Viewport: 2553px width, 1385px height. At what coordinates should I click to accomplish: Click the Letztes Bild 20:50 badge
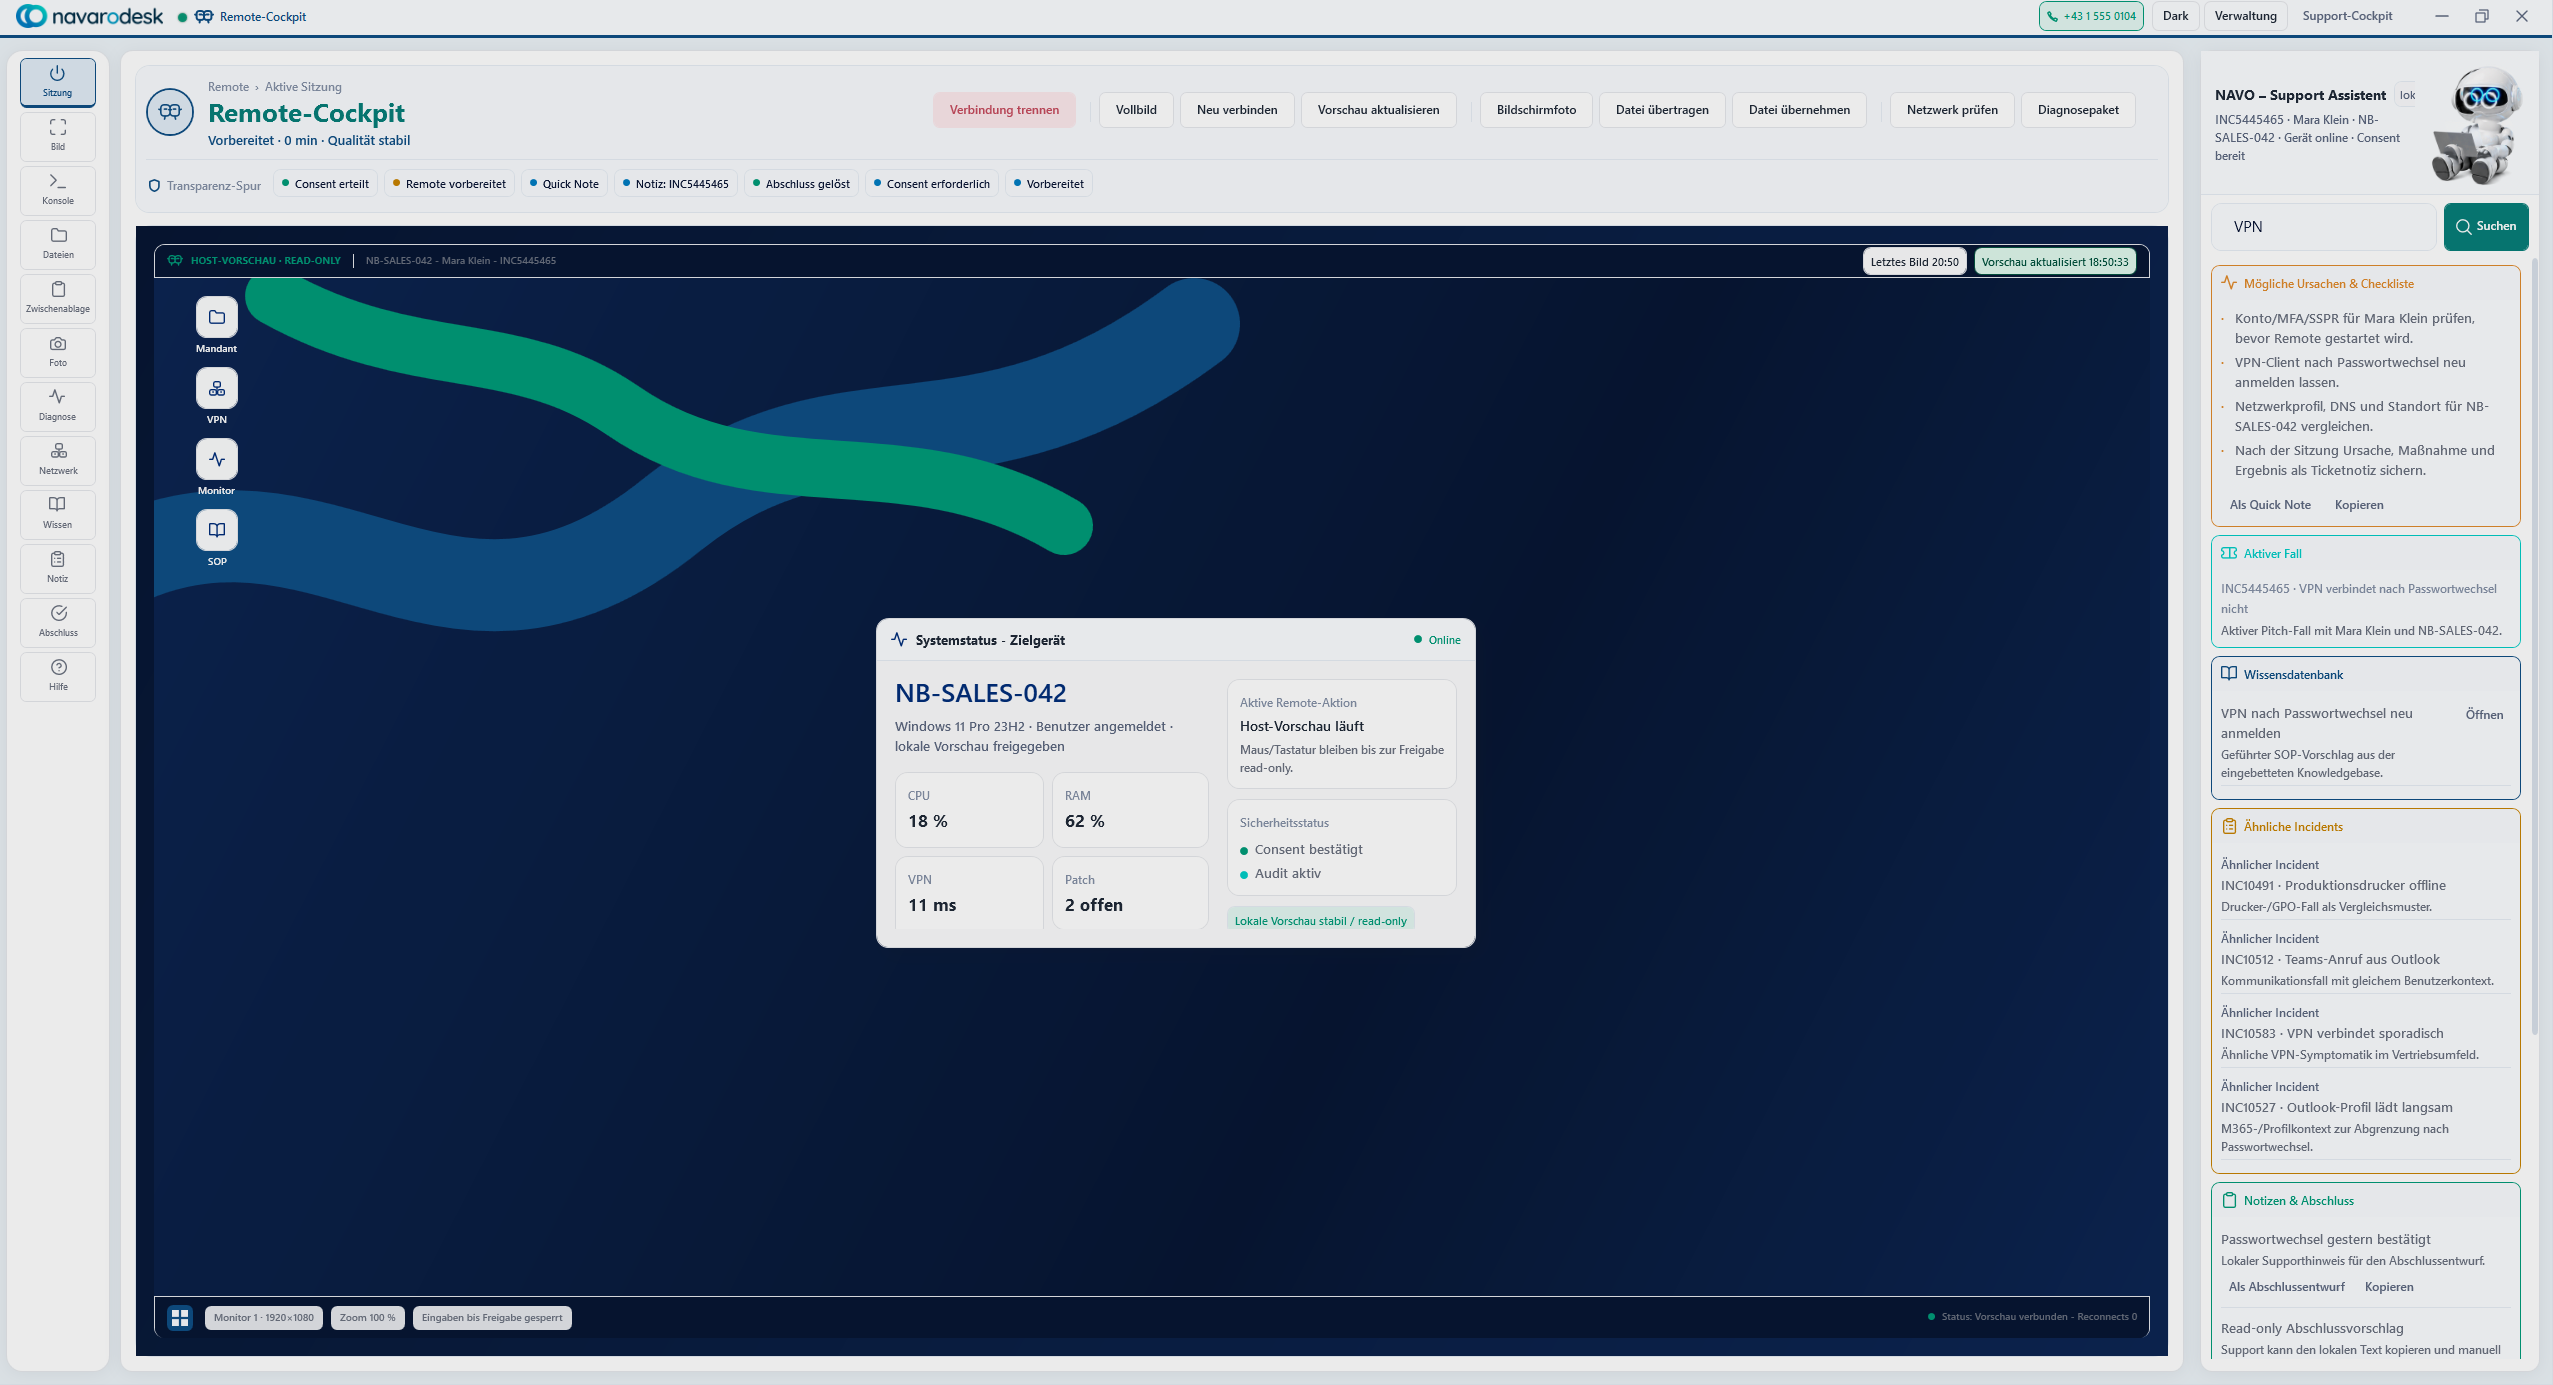(1914, 262)
